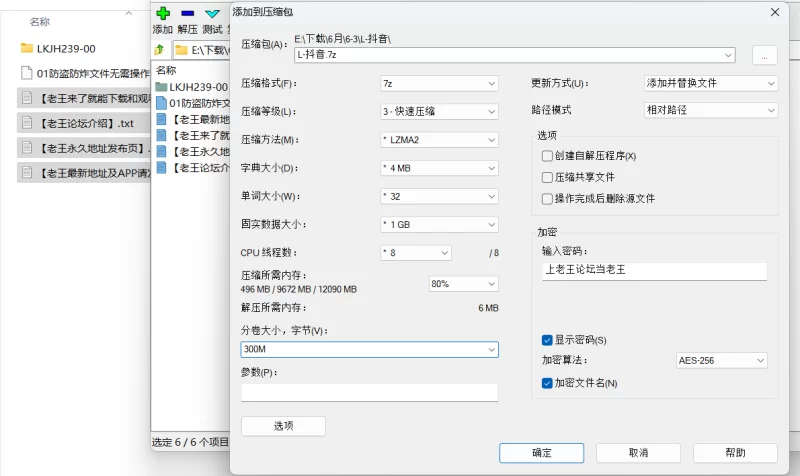
Task: Click the up-folder arrow icon in 7-Zip
Action: (159, 49)
